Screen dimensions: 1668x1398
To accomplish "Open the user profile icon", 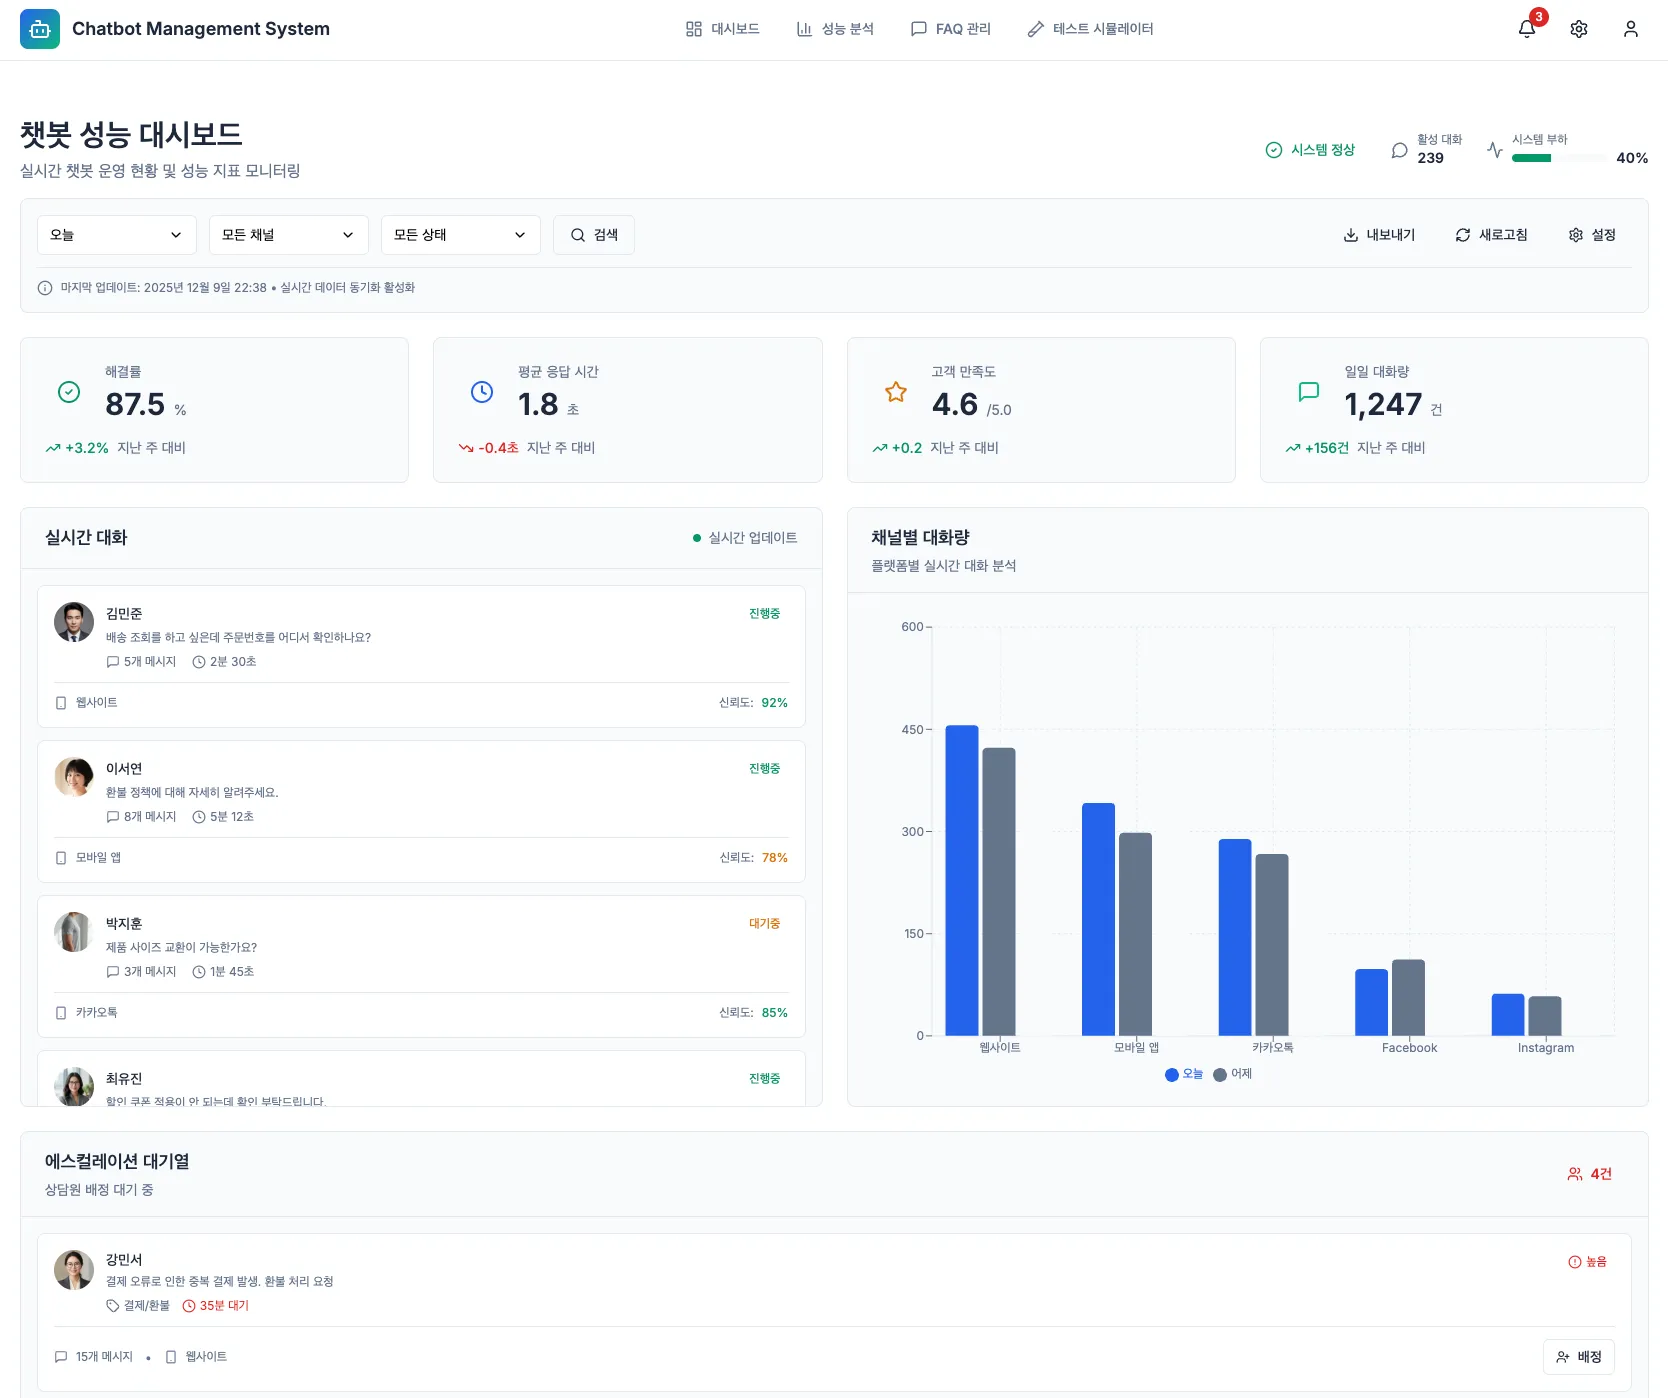I will click(x=1631, y=29).
